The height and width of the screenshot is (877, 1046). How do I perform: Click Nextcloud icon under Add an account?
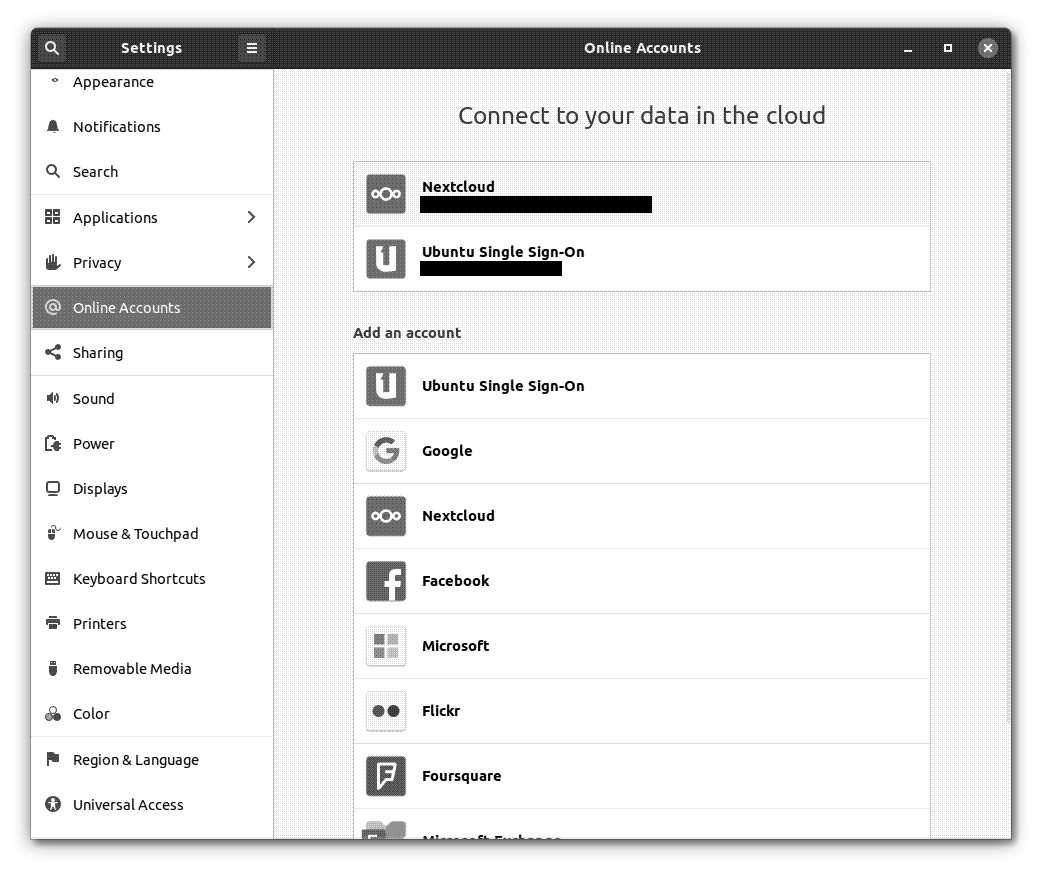386,516
